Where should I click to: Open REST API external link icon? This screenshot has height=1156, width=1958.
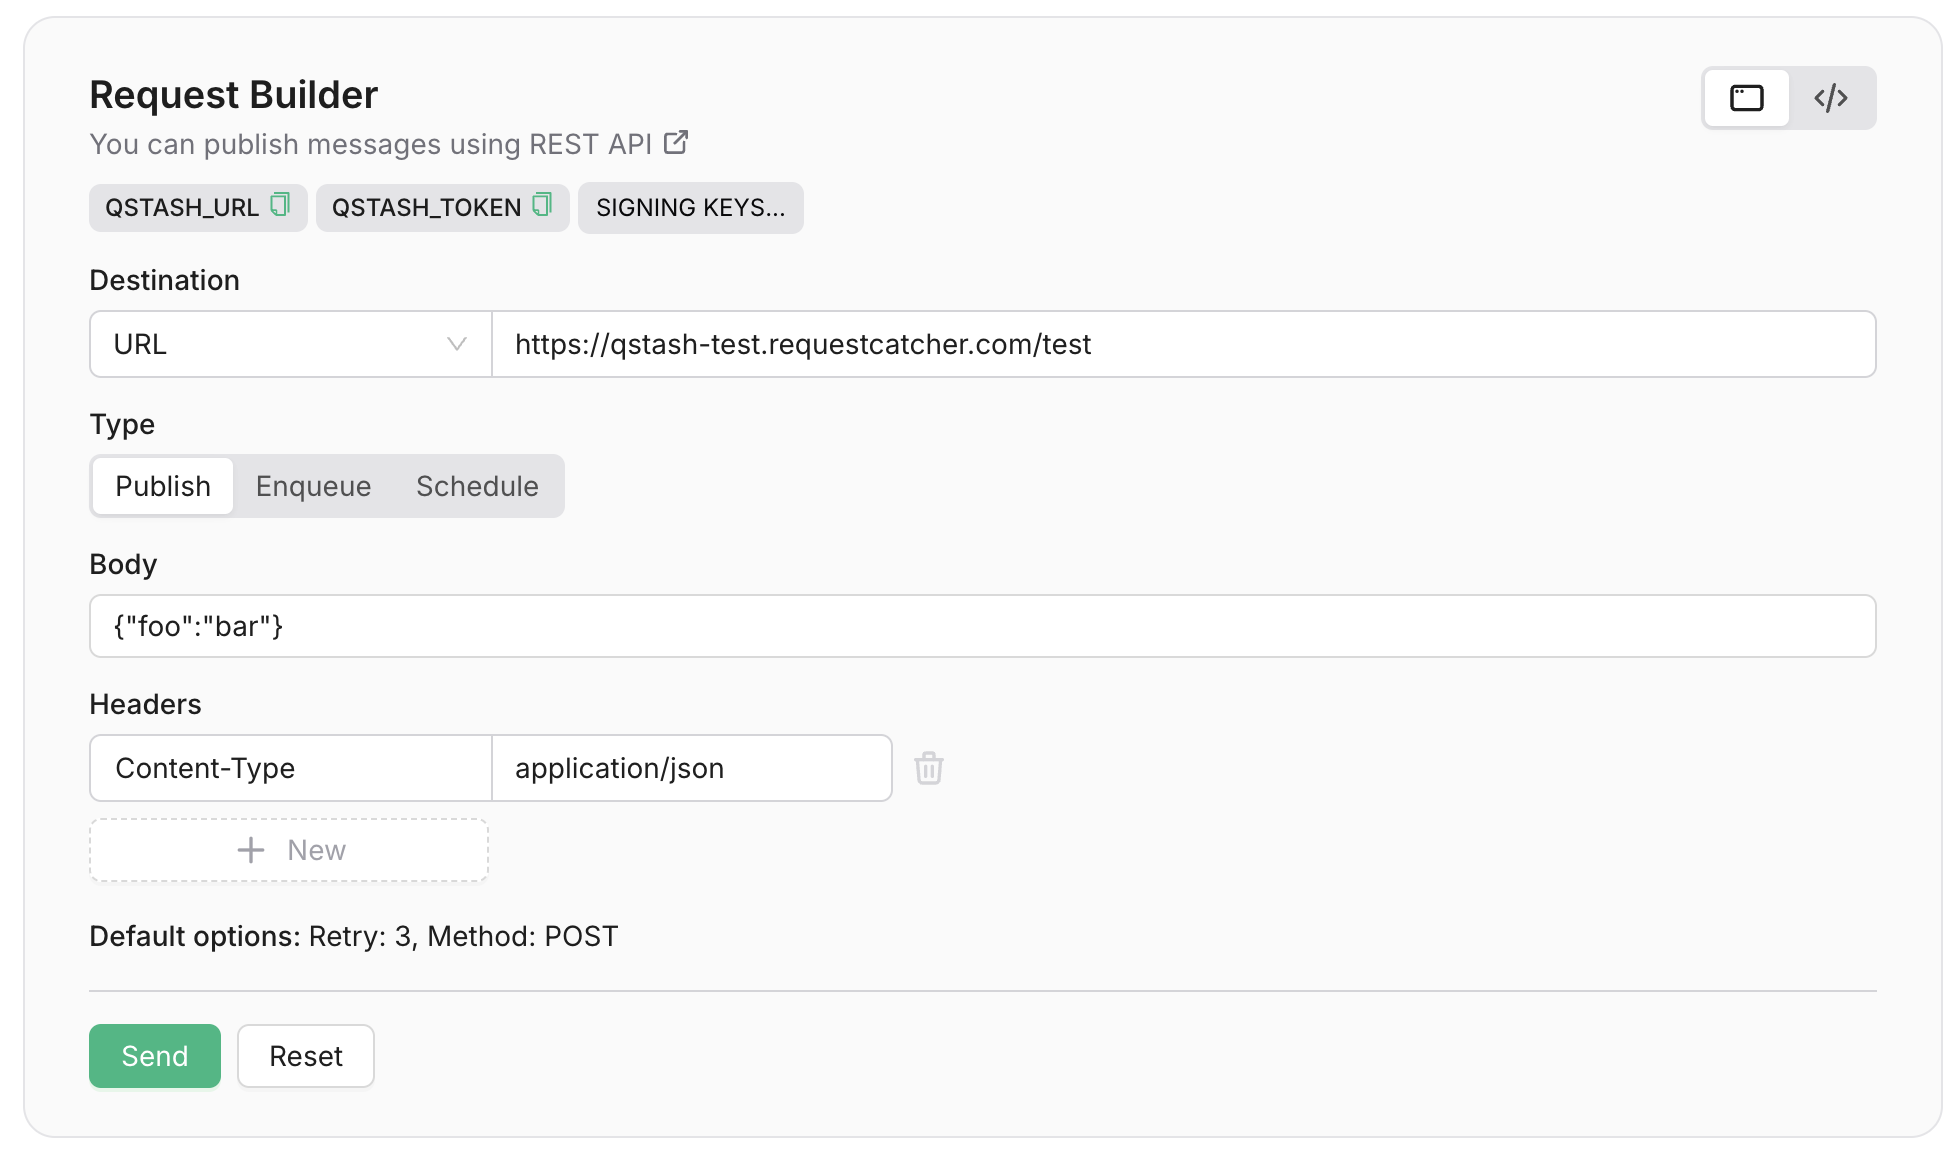[x=676, y=143]
